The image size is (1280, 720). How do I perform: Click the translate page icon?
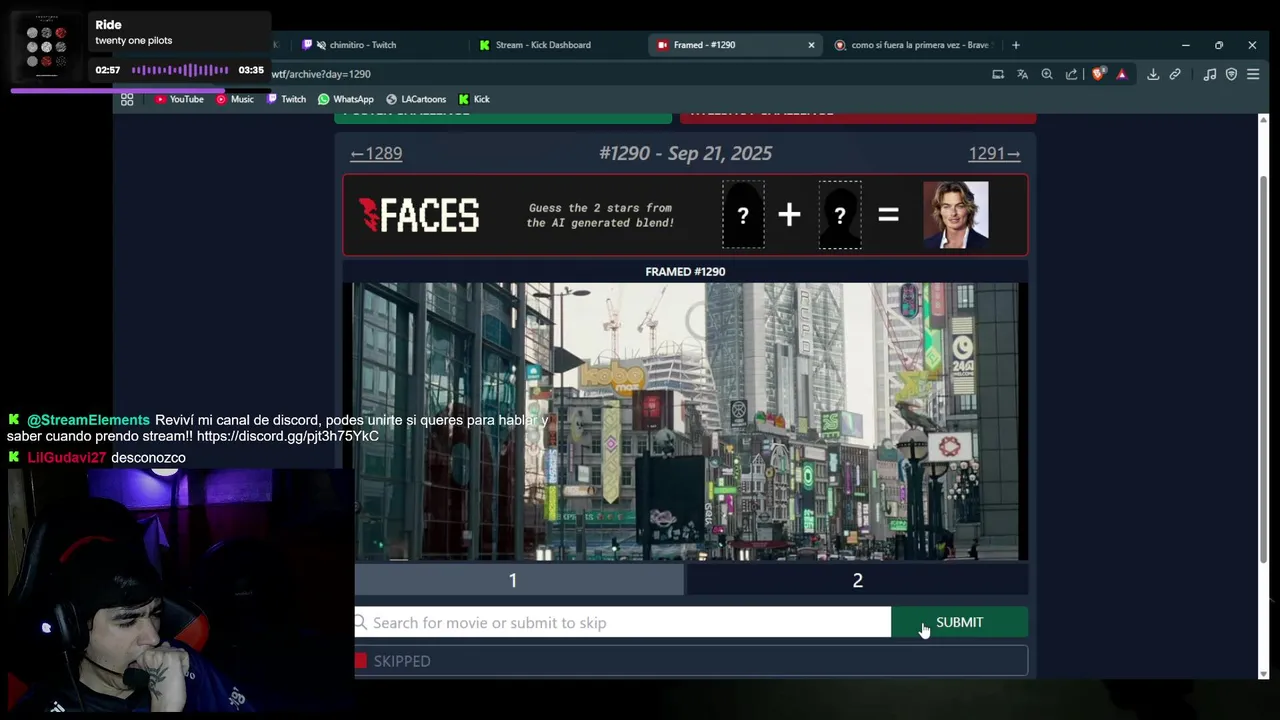click(x=1022, y=74)
